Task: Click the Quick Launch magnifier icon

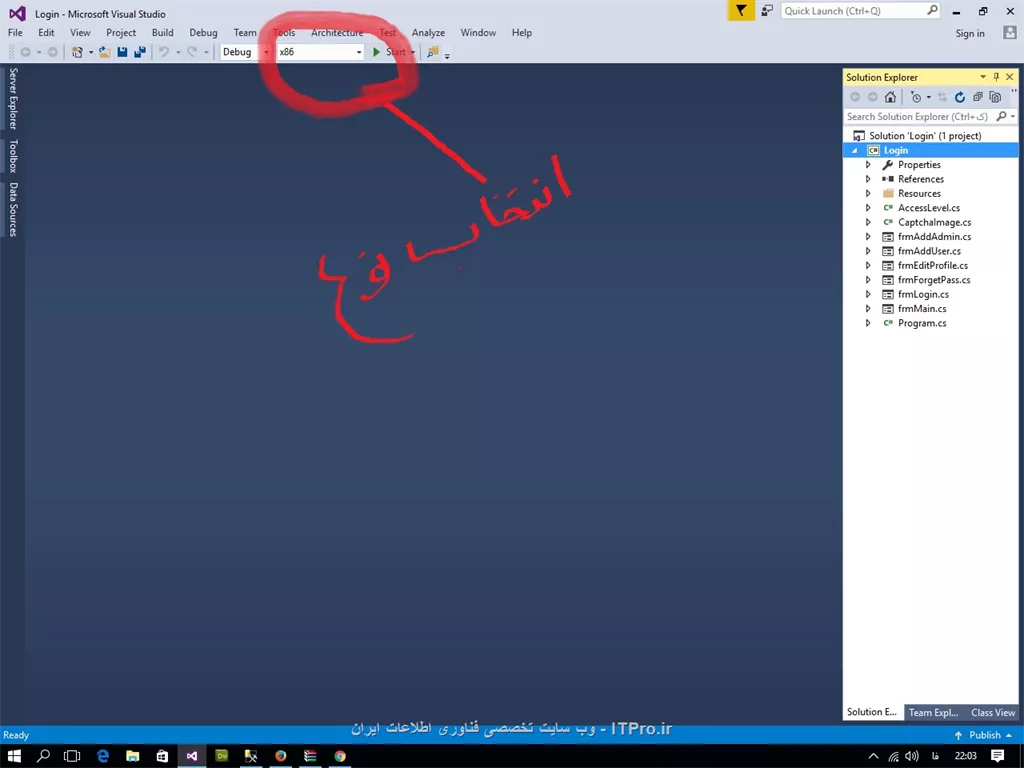Action: pos(932,10)
